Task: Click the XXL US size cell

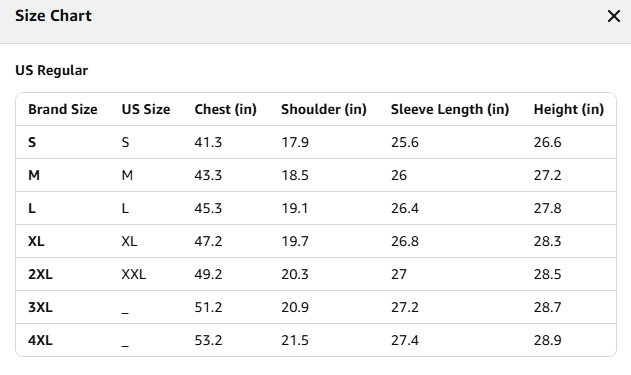Action: click(x=134, y=274)
